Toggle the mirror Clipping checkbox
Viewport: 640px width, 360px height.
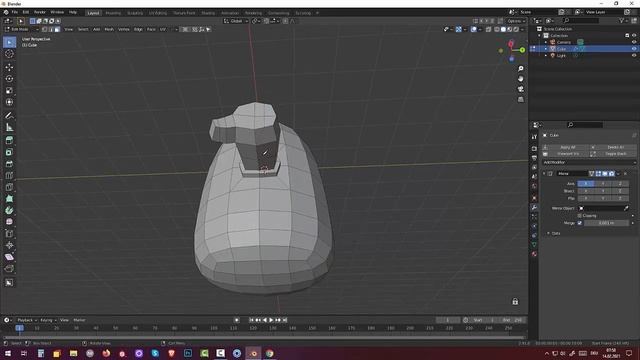pyautogui.click(x=580, y=216)
